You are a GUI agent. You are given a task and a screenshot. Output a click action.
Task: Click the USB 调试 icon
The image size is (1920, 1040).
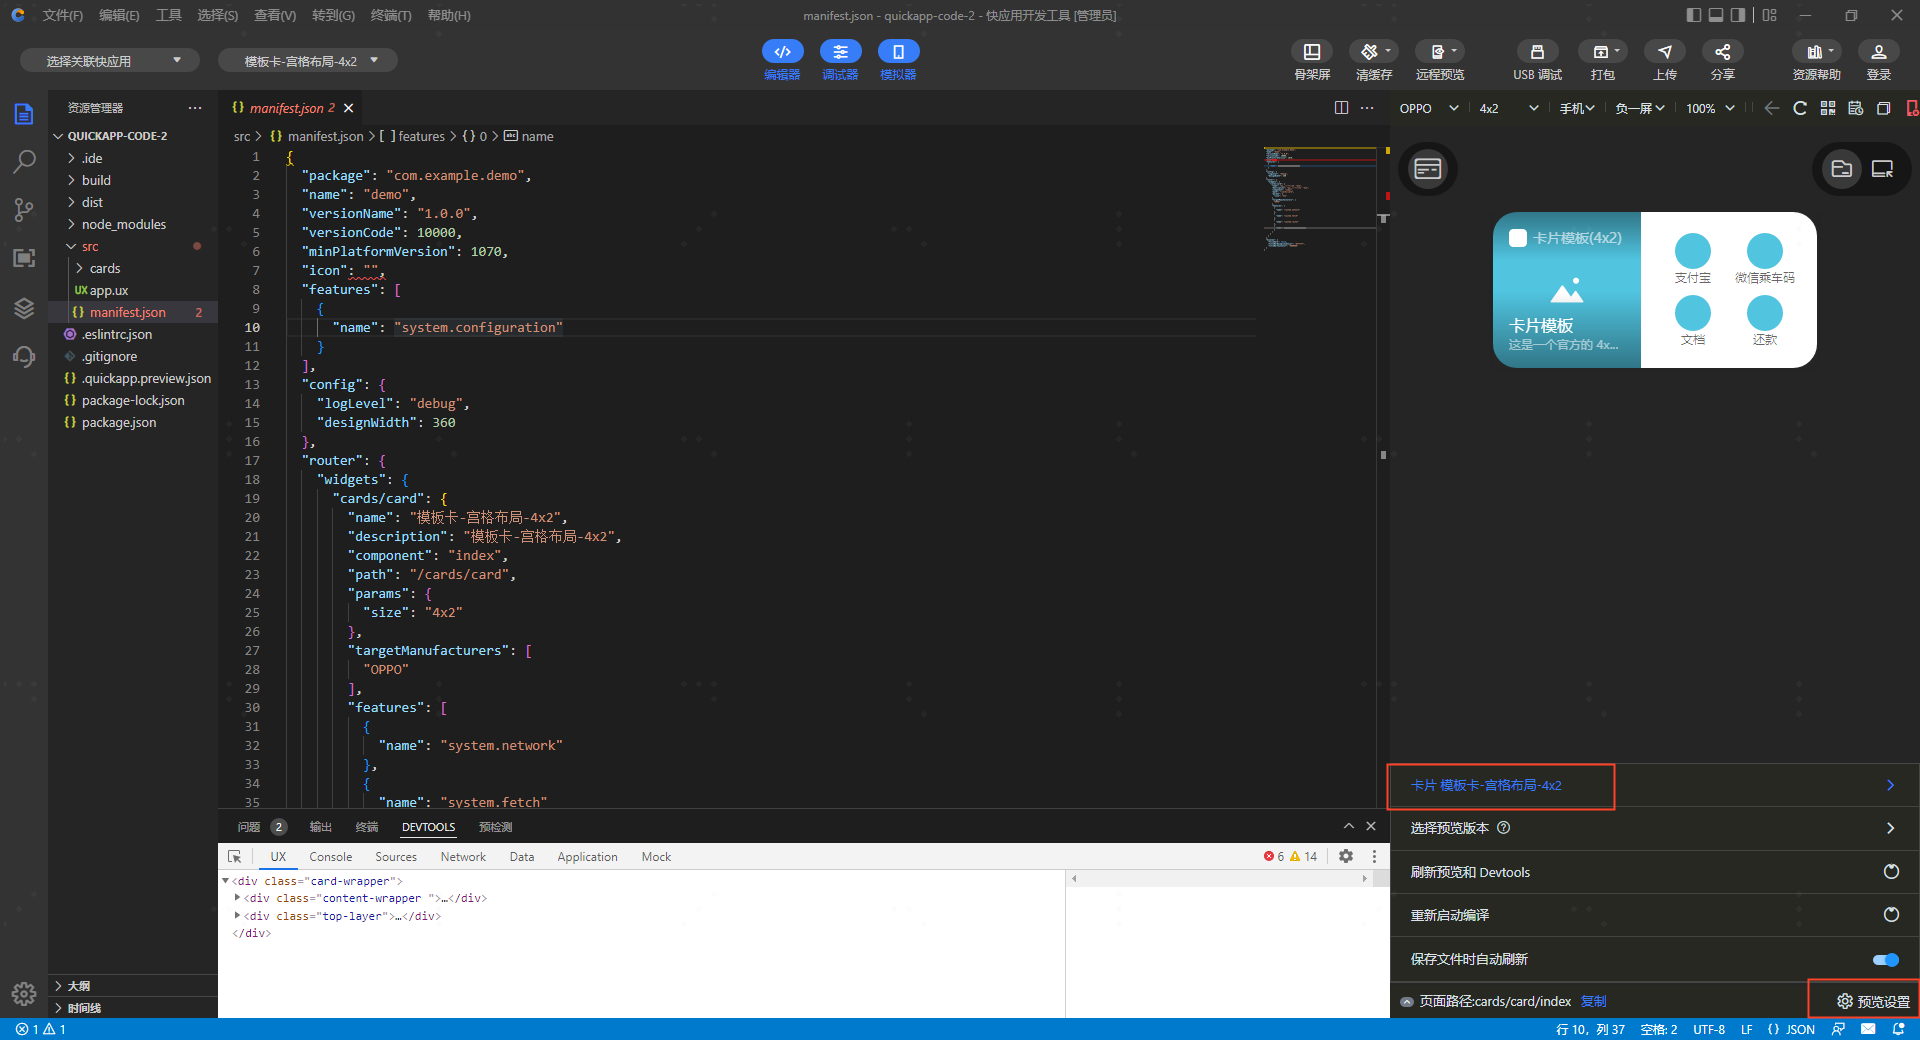click(x=1537, y=52)
